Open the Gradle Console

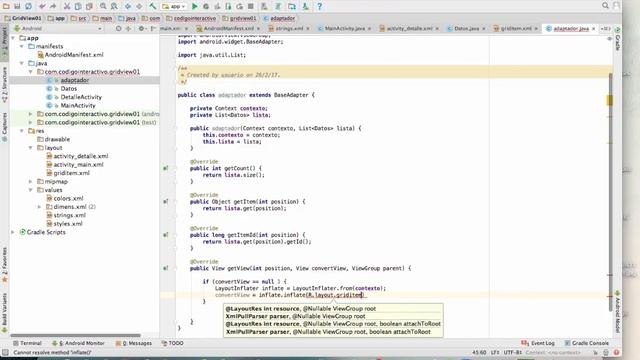pos(587,343)
